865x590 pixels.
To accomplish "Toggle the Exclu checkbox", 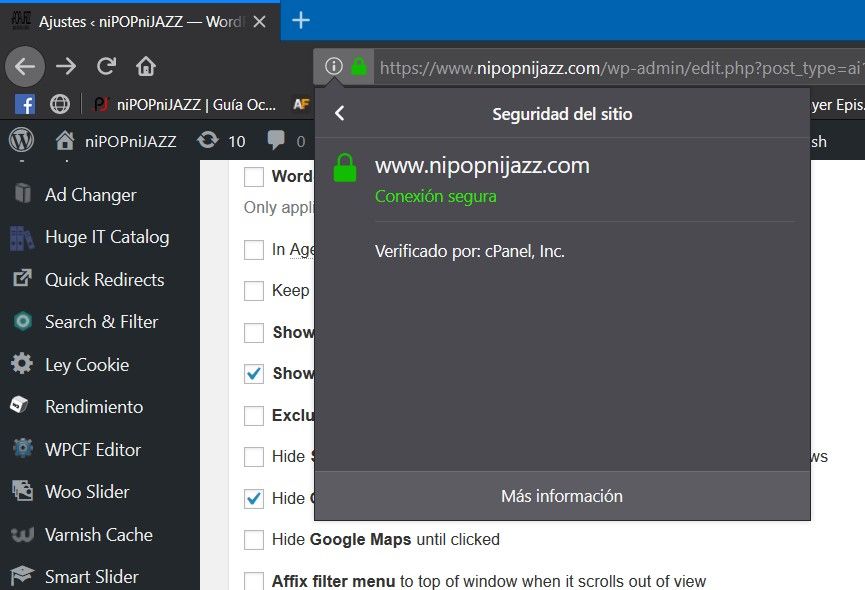I will [x=254, y=415].
